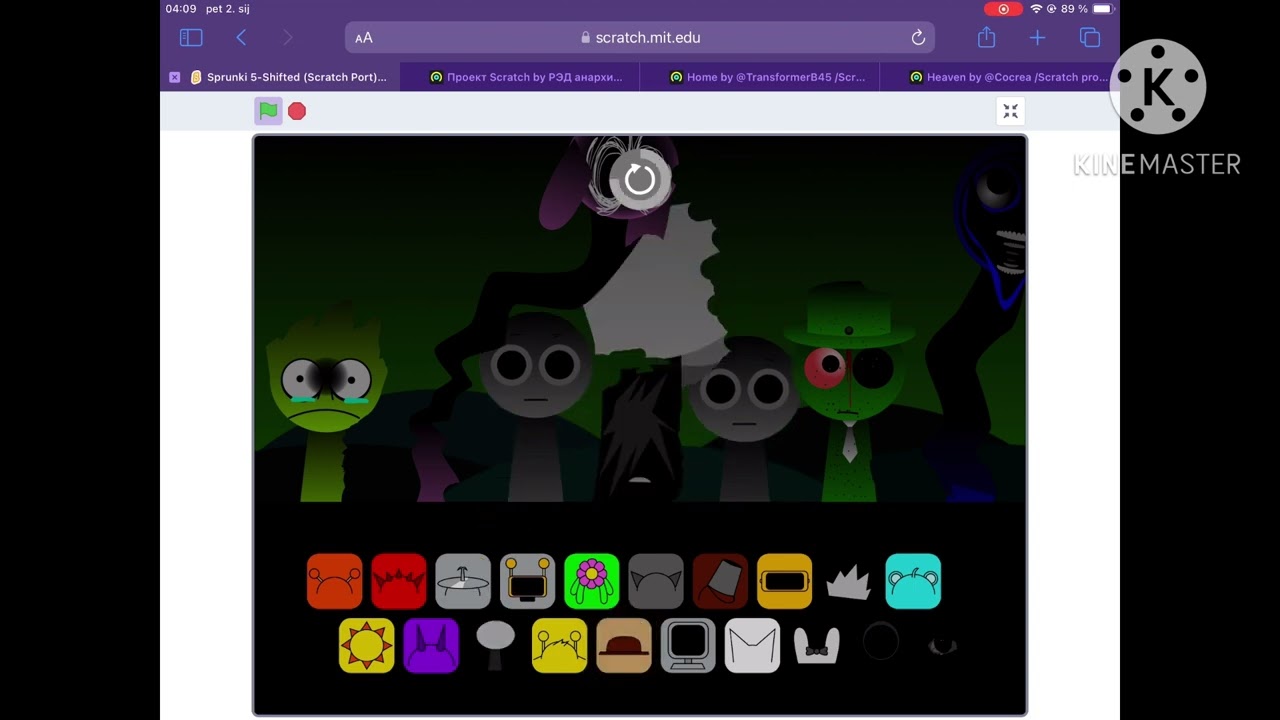Pick the orange antenna character icon
This screenshot has height=720, width=1280.
[335, 581]
